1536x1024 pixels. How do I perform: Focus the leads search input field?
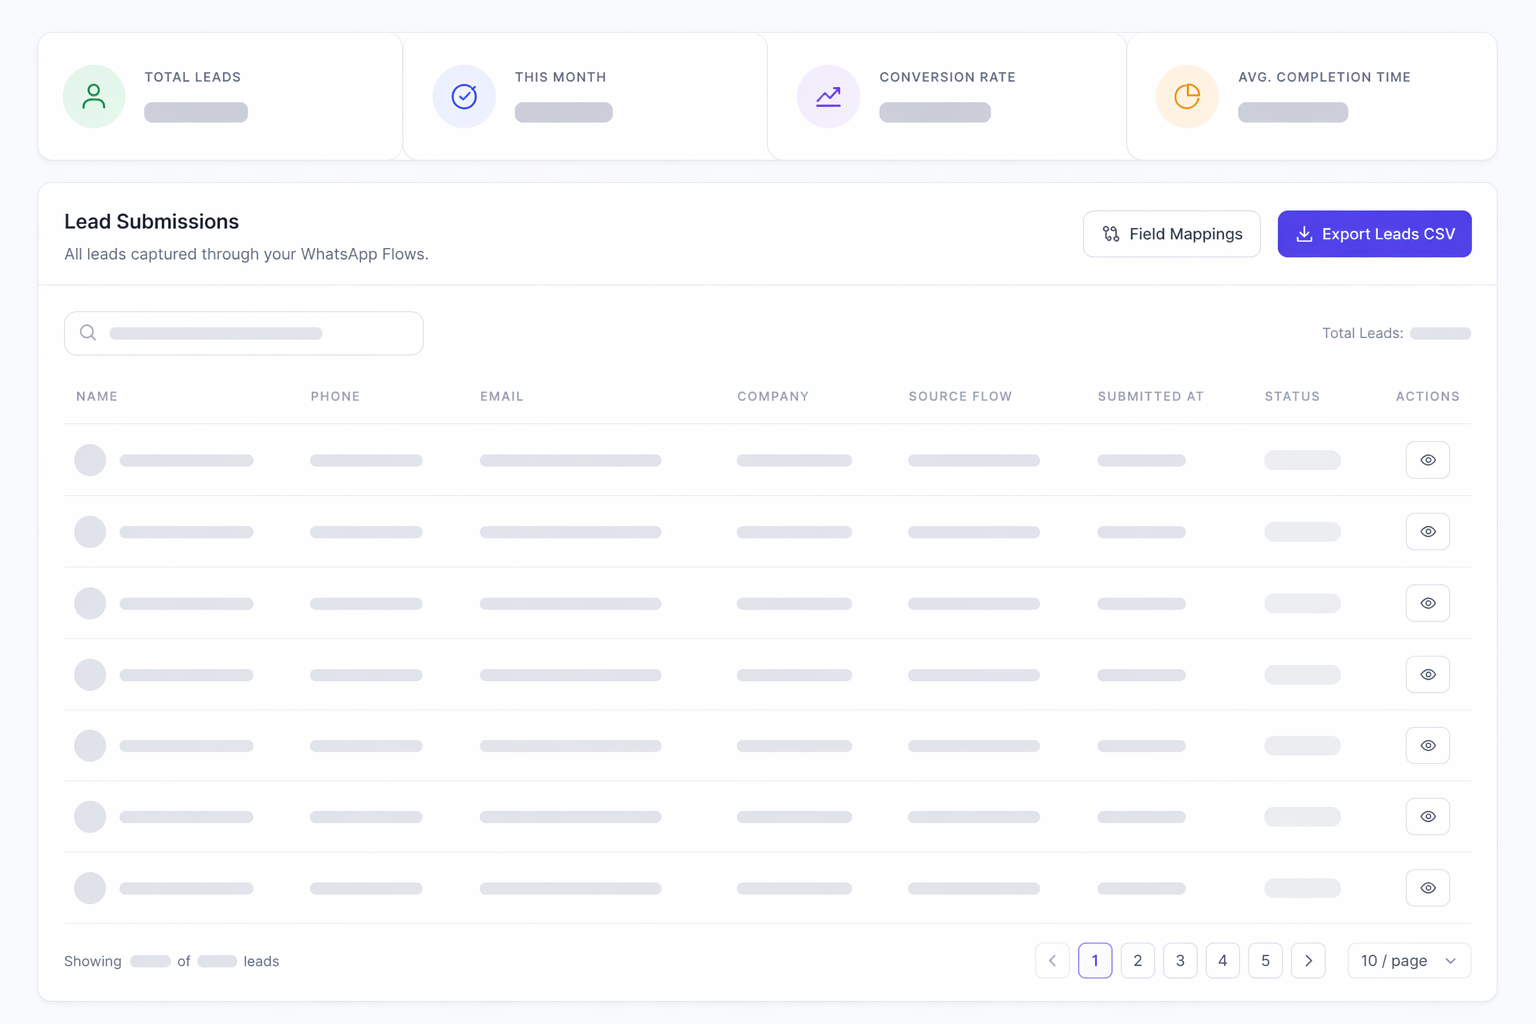244,333
